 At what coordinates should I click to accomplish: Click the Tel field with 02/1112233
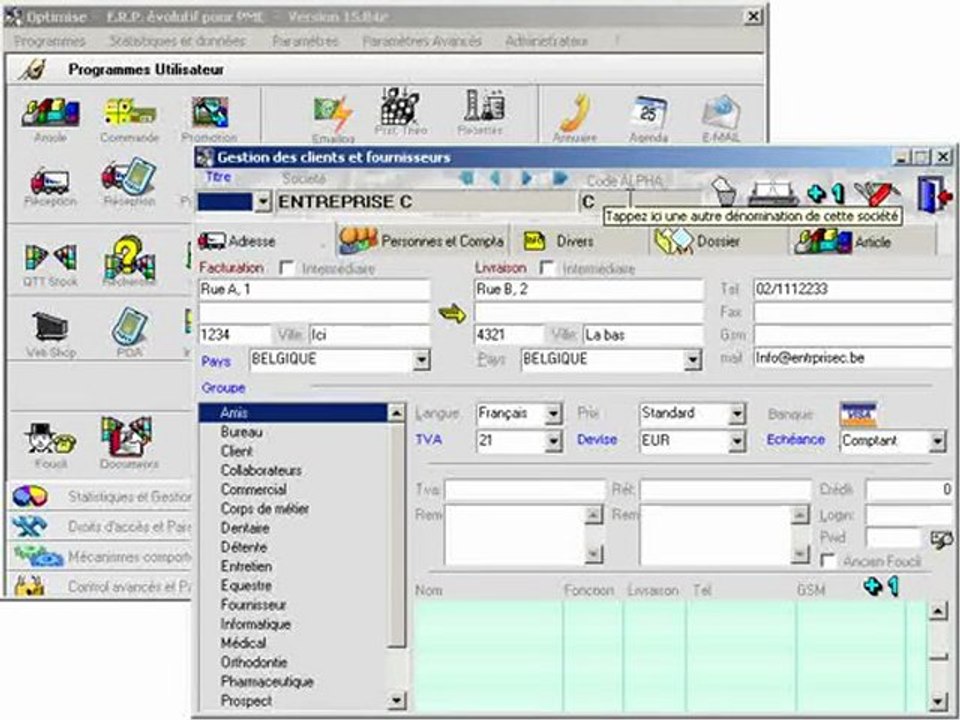(x=853, y=289)
